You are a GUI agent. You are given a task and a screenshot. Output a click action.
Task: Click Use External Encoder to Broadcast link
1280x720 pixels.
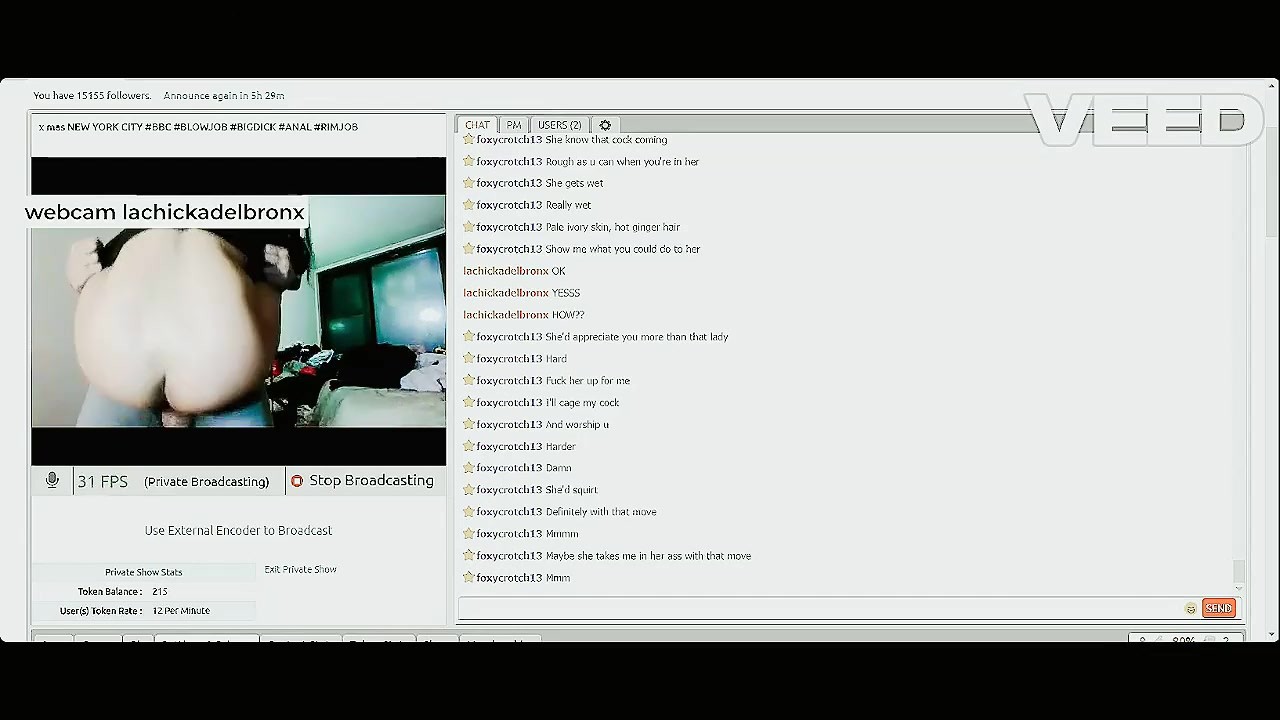pos(238,531)
